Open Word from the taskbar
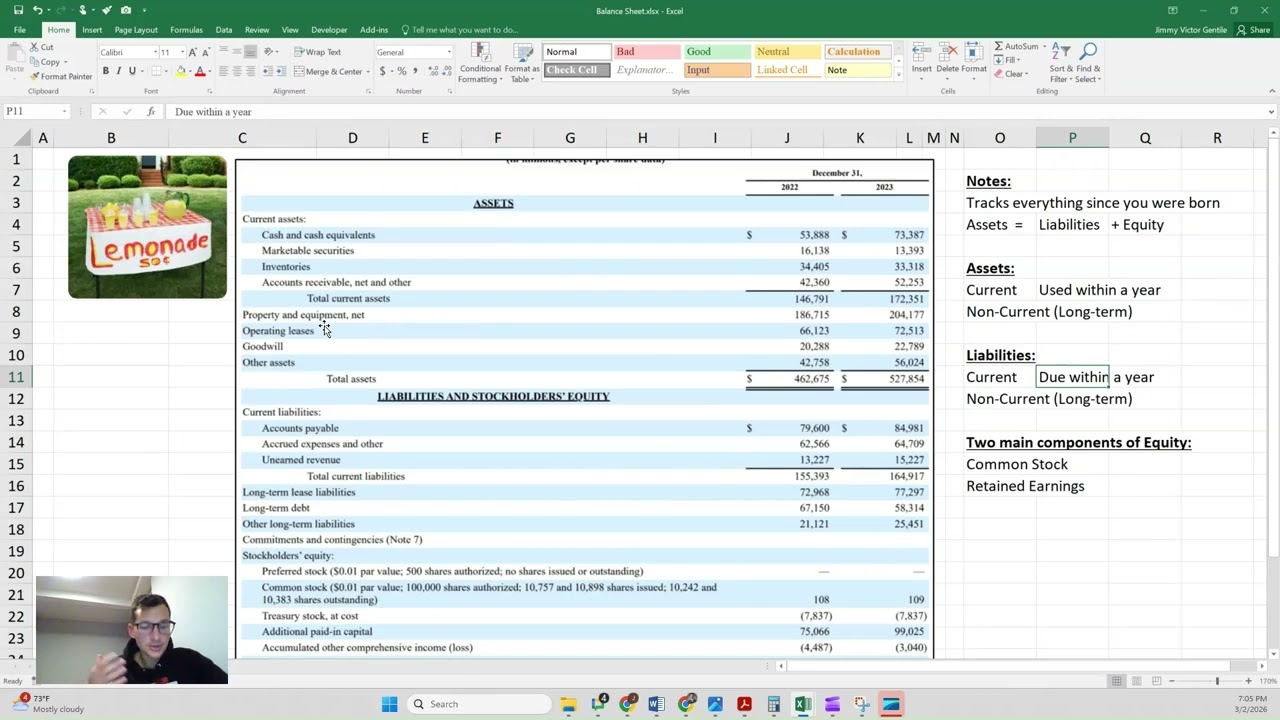This screenshot has width=1280, height=720. (x=656, y=704)
